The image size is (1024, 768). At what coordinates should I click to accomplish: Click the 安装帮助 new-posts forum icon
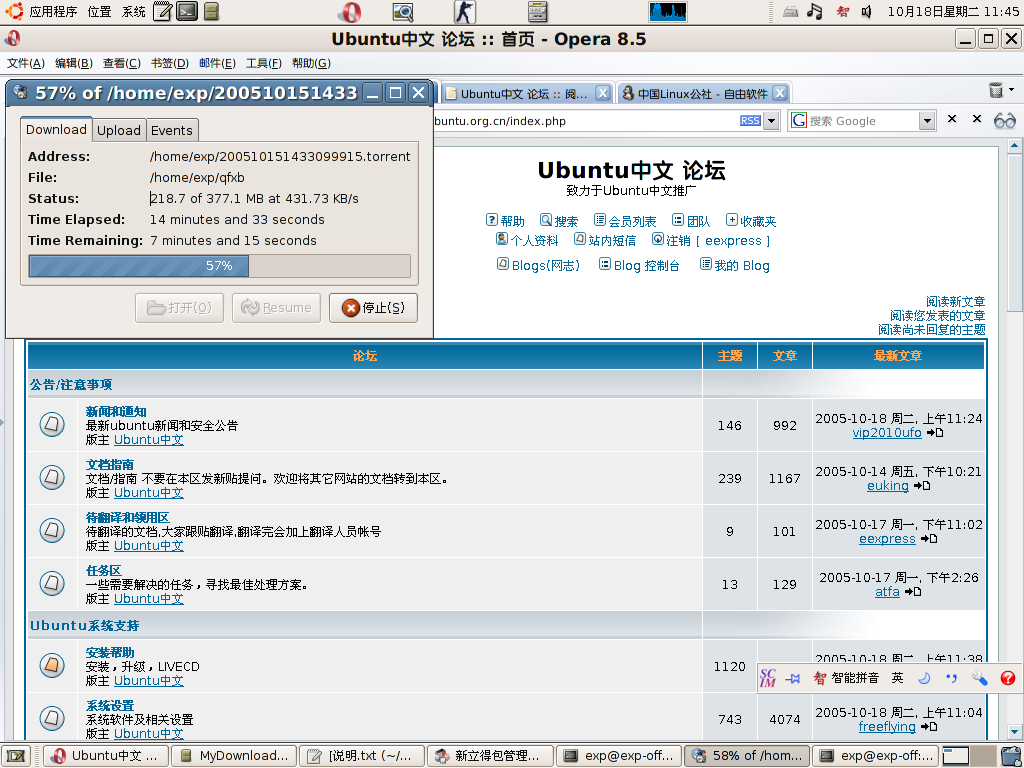pyautogui.click(x=52, y=665)
